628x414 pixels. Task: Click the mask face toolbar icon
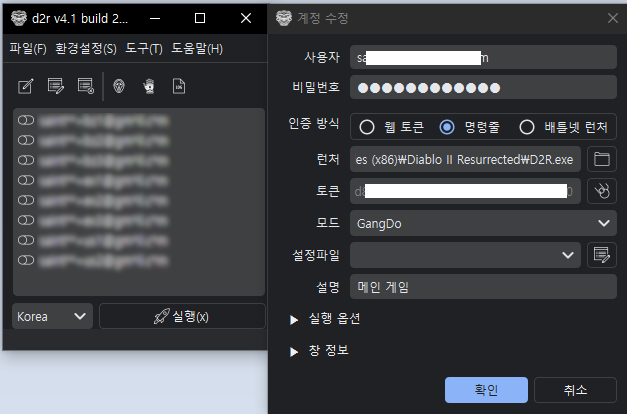[x=119, y=86]
